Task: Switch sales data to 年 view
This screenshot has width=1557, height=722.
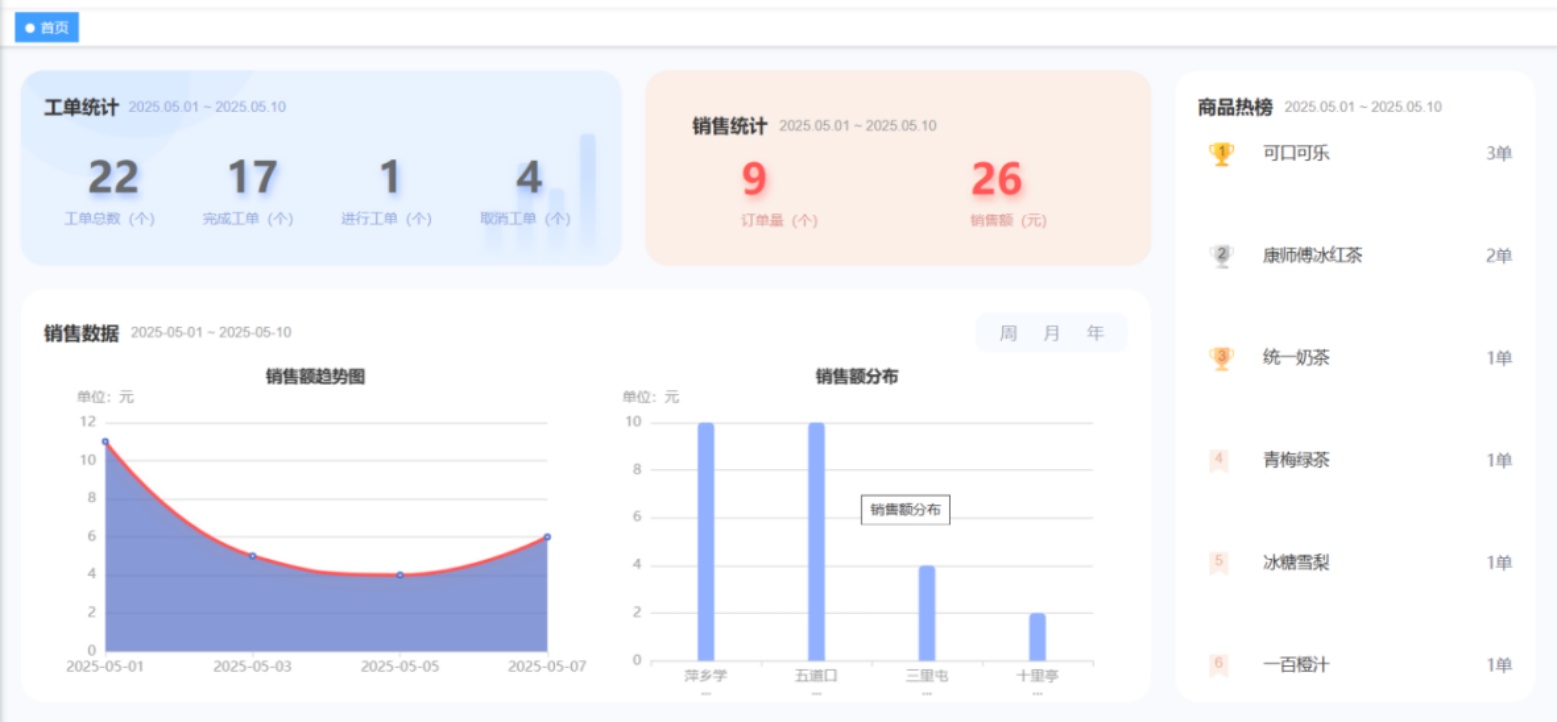Action: 1095,333
